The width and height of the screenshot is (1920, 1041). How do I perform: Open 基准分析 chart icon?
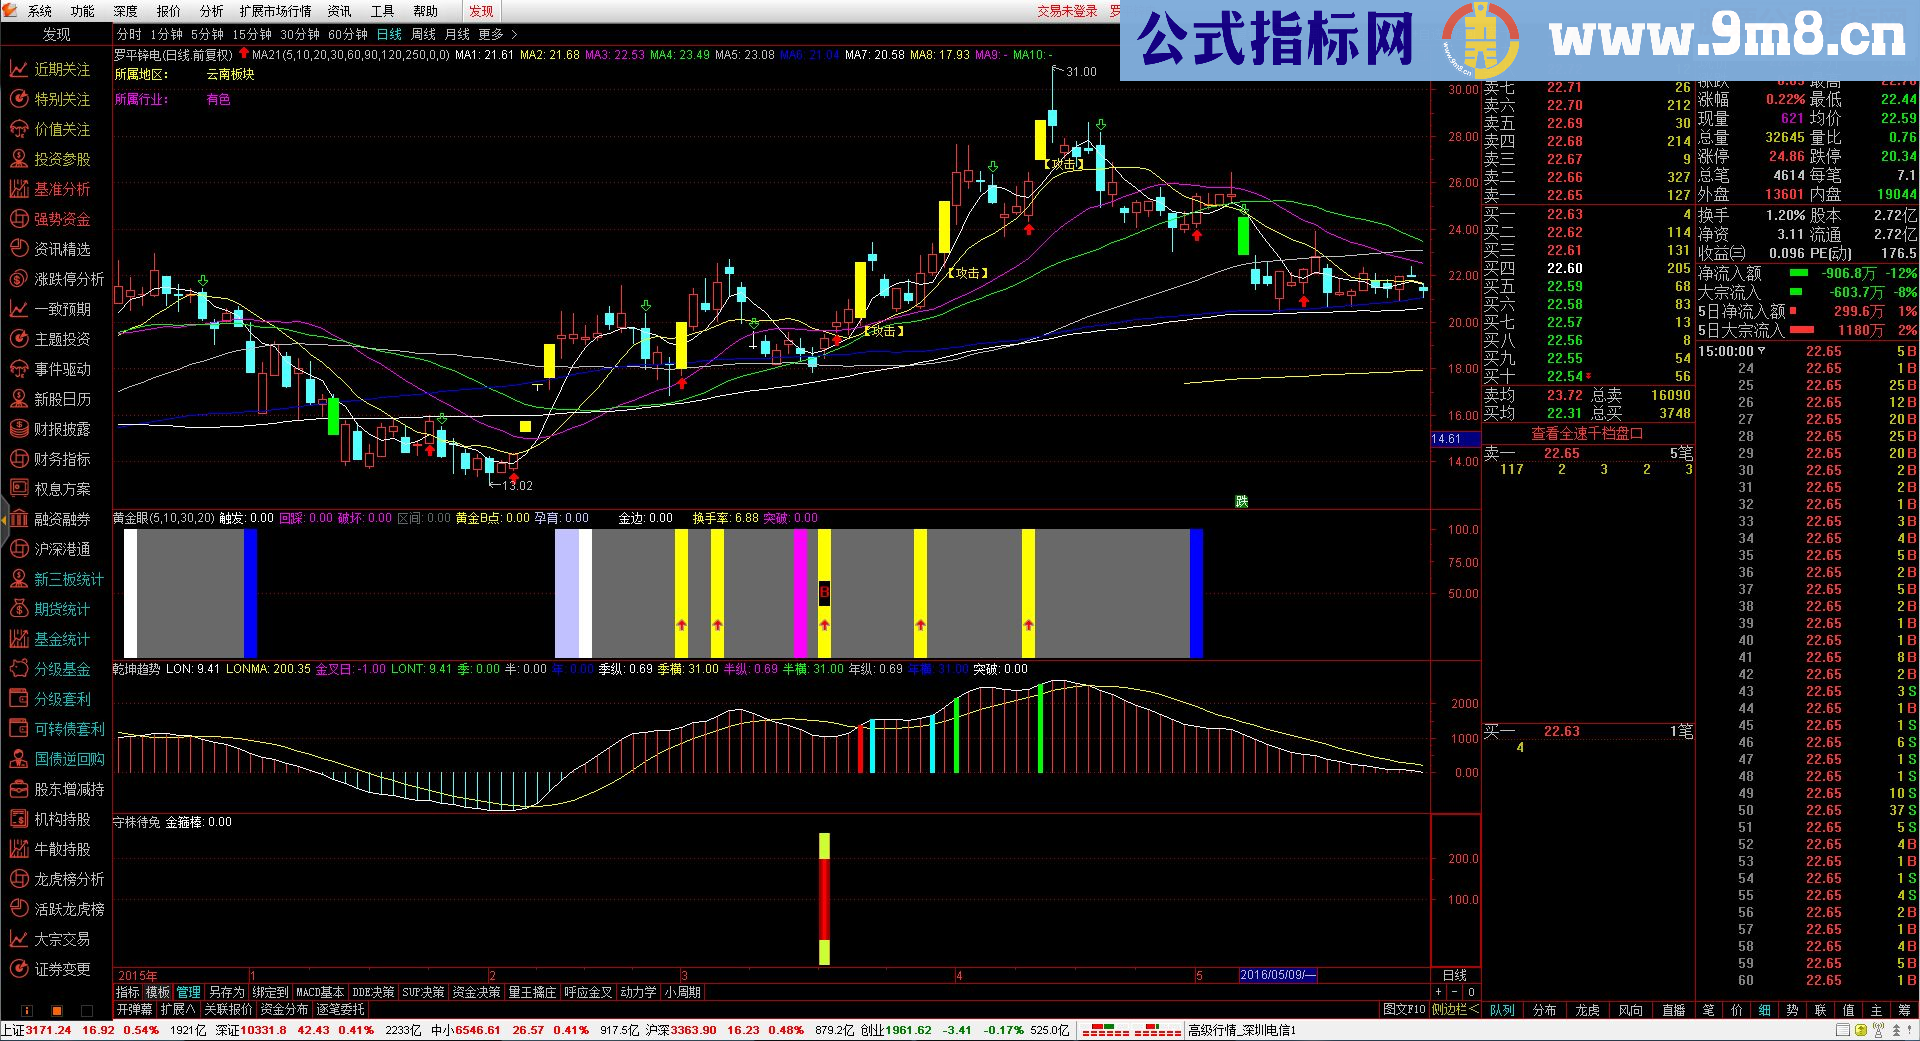coord(18,189)
